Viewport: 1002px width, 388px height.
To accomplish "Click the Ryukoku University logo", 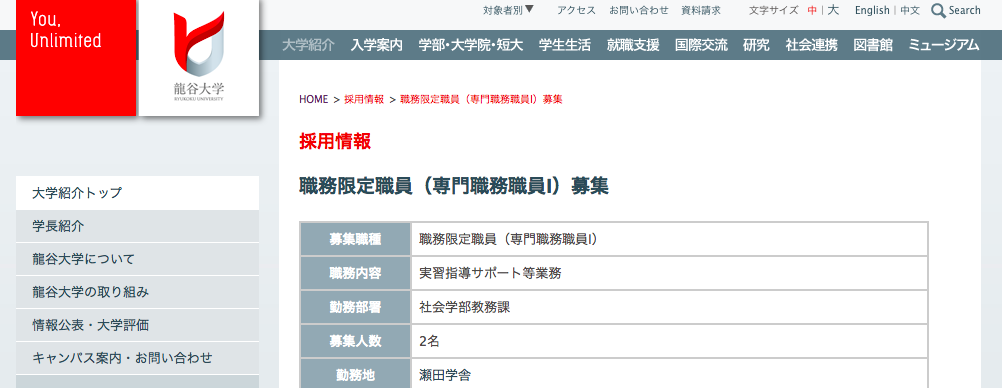I will [199, 58].
